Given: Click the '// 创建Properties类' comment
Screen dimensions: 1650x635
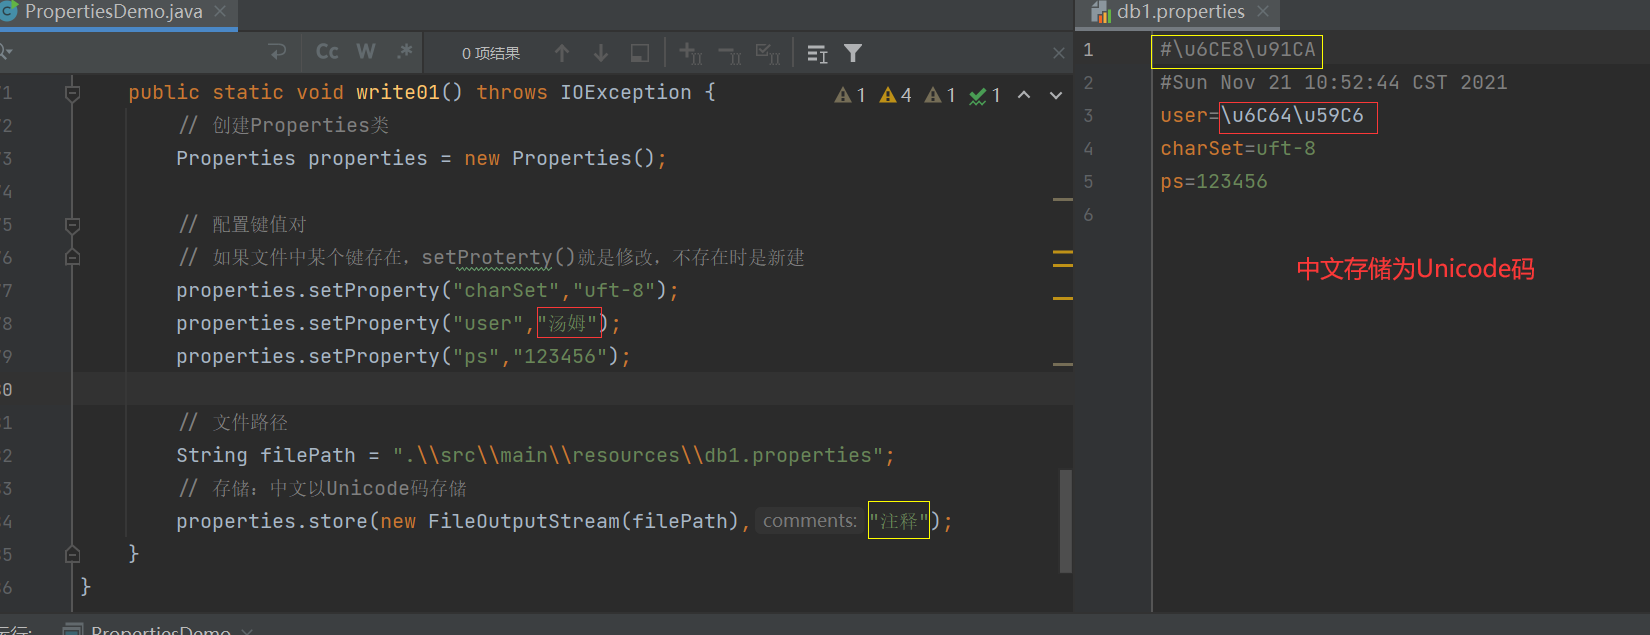Looking at the screenshot, I should pyautogui.click(x=283, y=125).
